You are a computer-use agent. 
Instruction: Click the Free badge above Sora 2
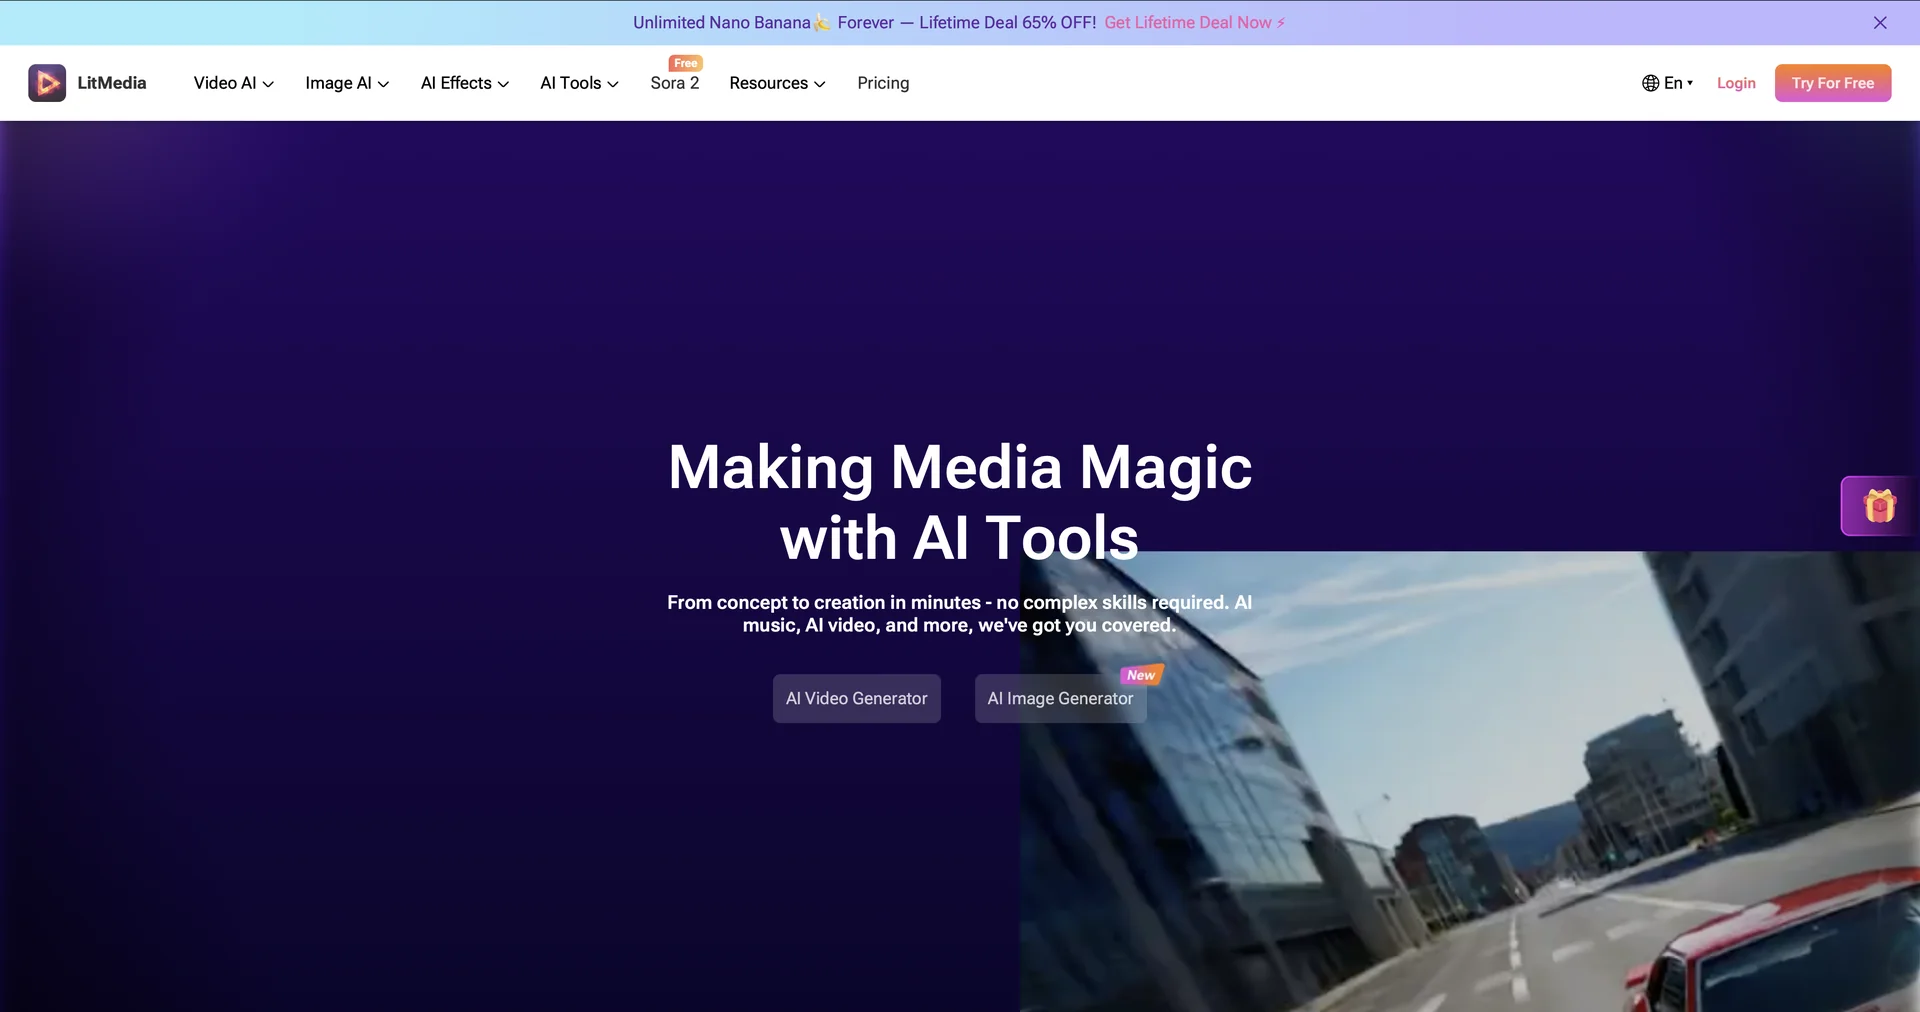[x=685, y=63]
